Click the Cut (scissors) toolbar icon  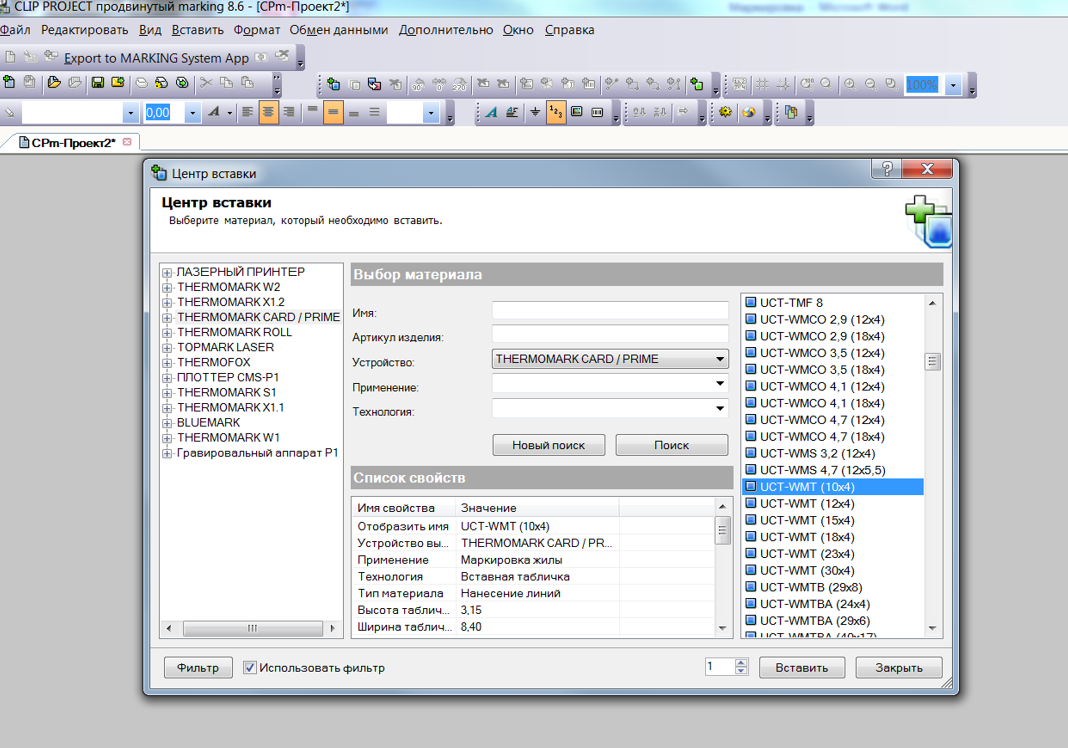click(x=206, y=82)
